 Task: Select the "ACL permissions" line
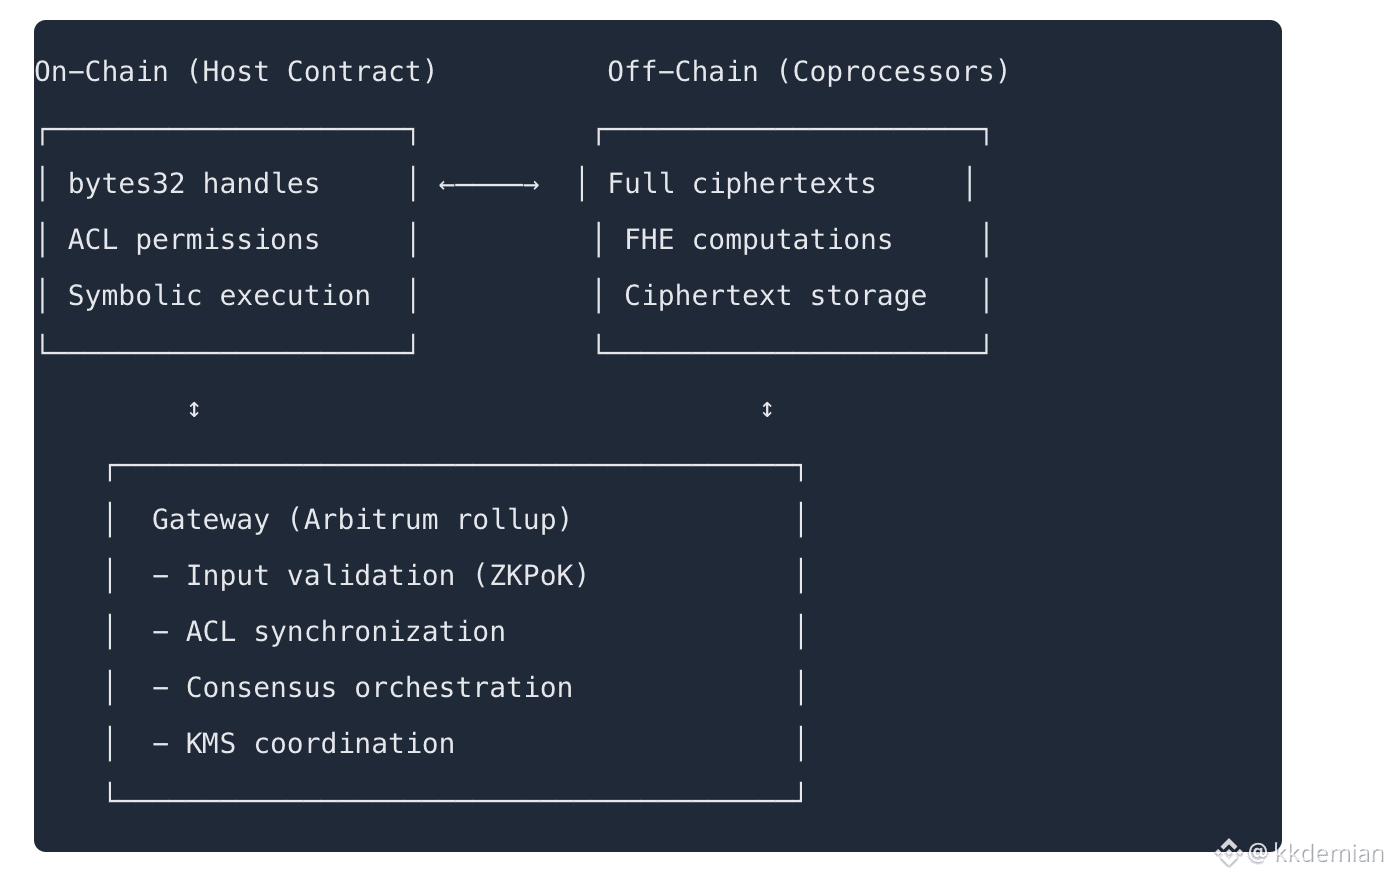(193, 240)
